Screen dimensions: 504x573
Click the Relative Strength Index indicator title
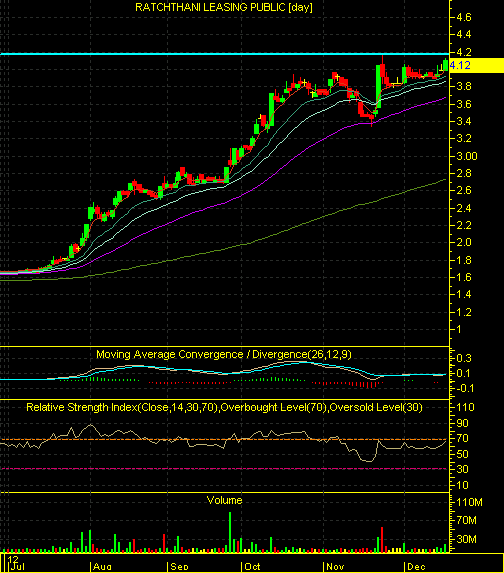tap(224, 407)
